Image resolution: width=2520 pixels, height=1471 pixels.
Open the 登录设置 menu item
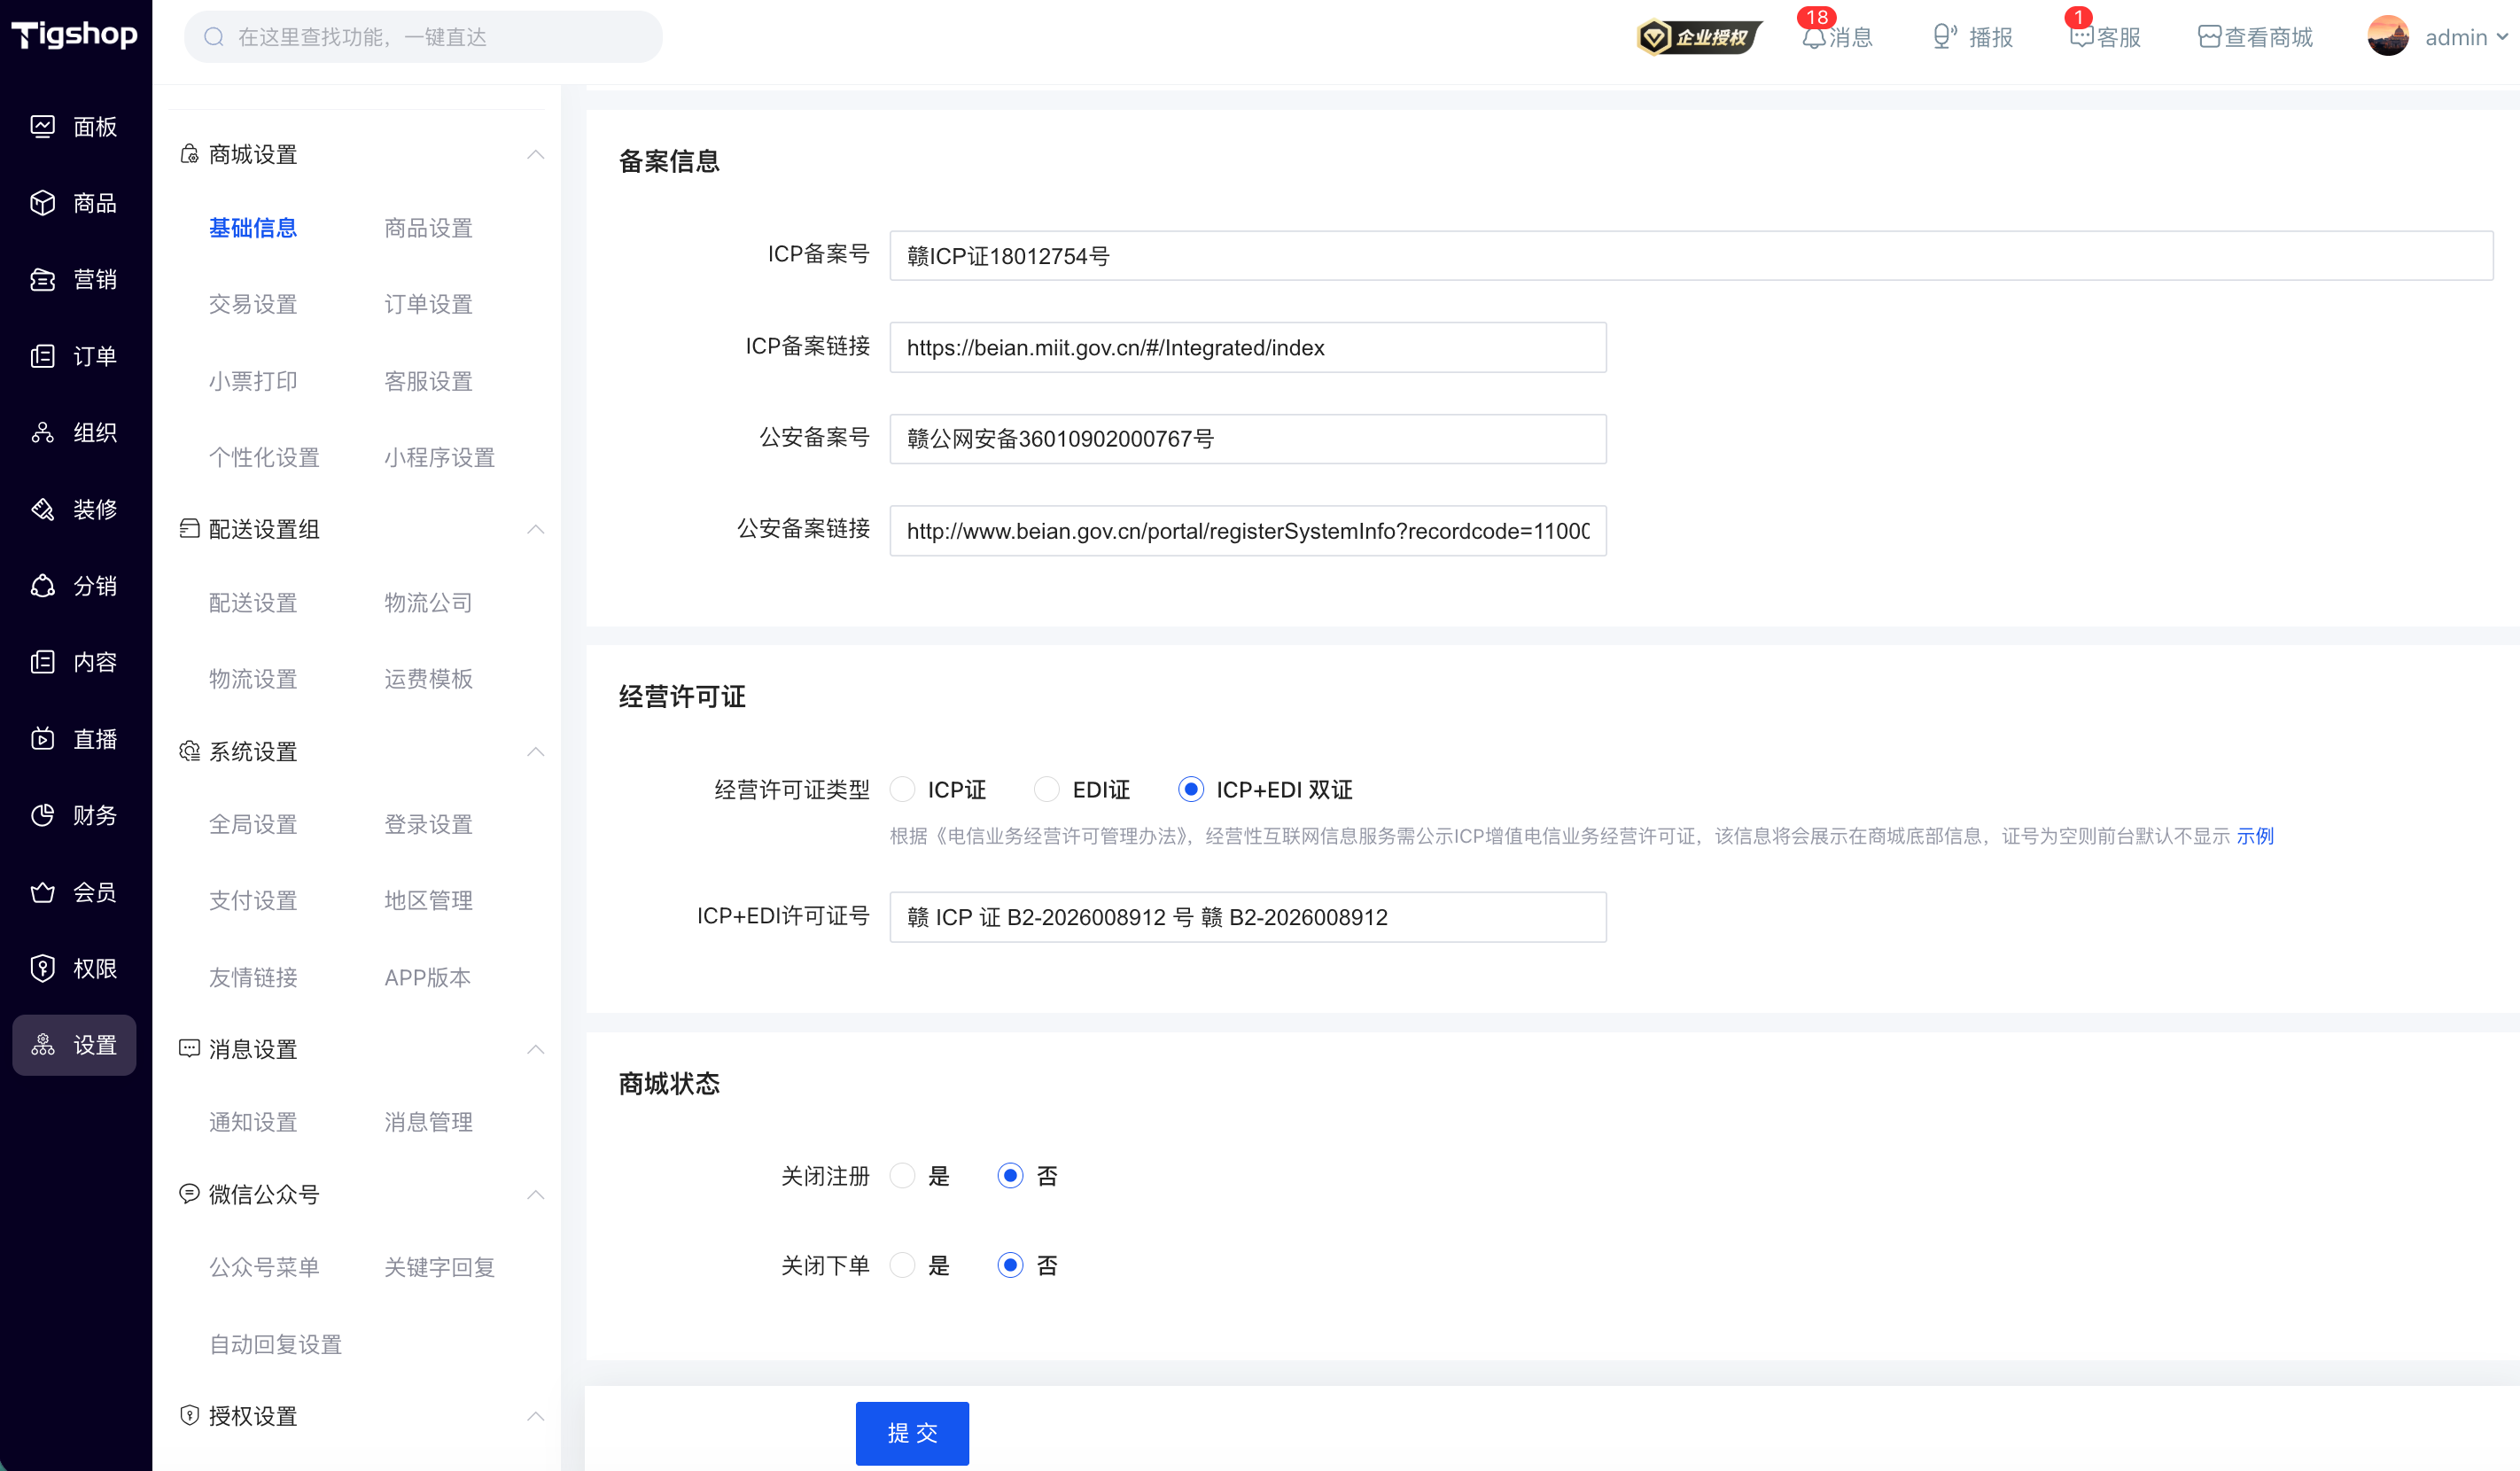click(x=428, y=824)
